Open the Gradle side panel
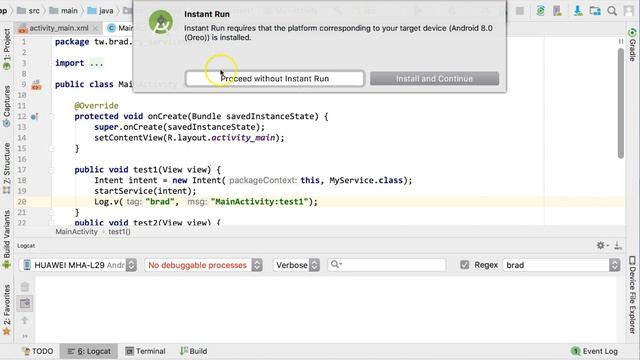 click(632, 45)
